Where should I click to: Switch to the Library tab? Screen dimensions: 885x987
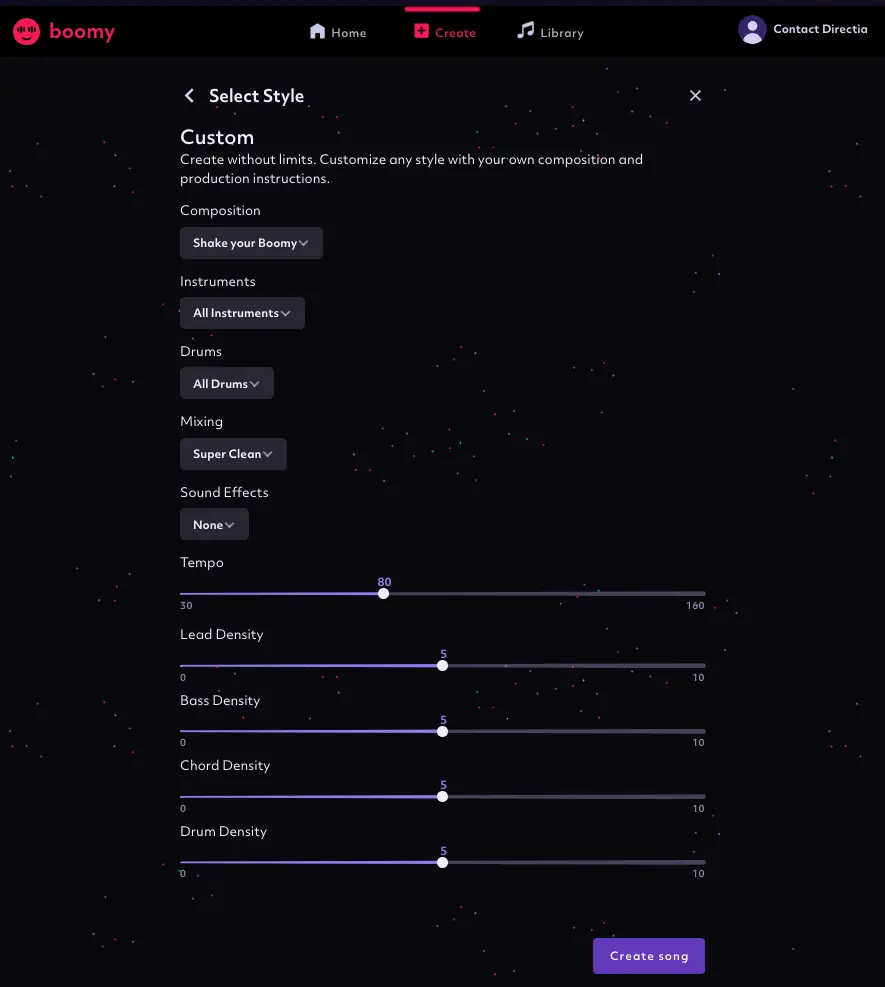point(550,31)
